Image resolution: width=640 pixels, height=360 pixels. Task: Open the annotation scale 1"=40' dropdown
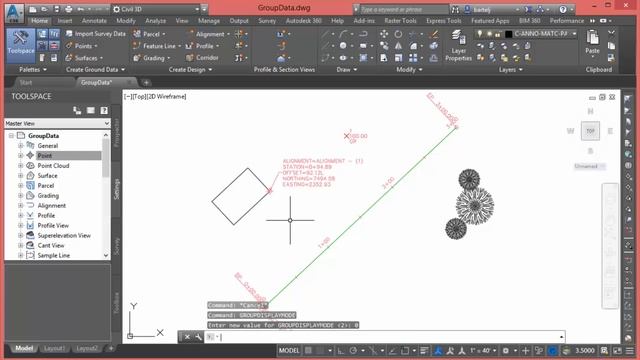pyautogui.click(x=483, y=351)
